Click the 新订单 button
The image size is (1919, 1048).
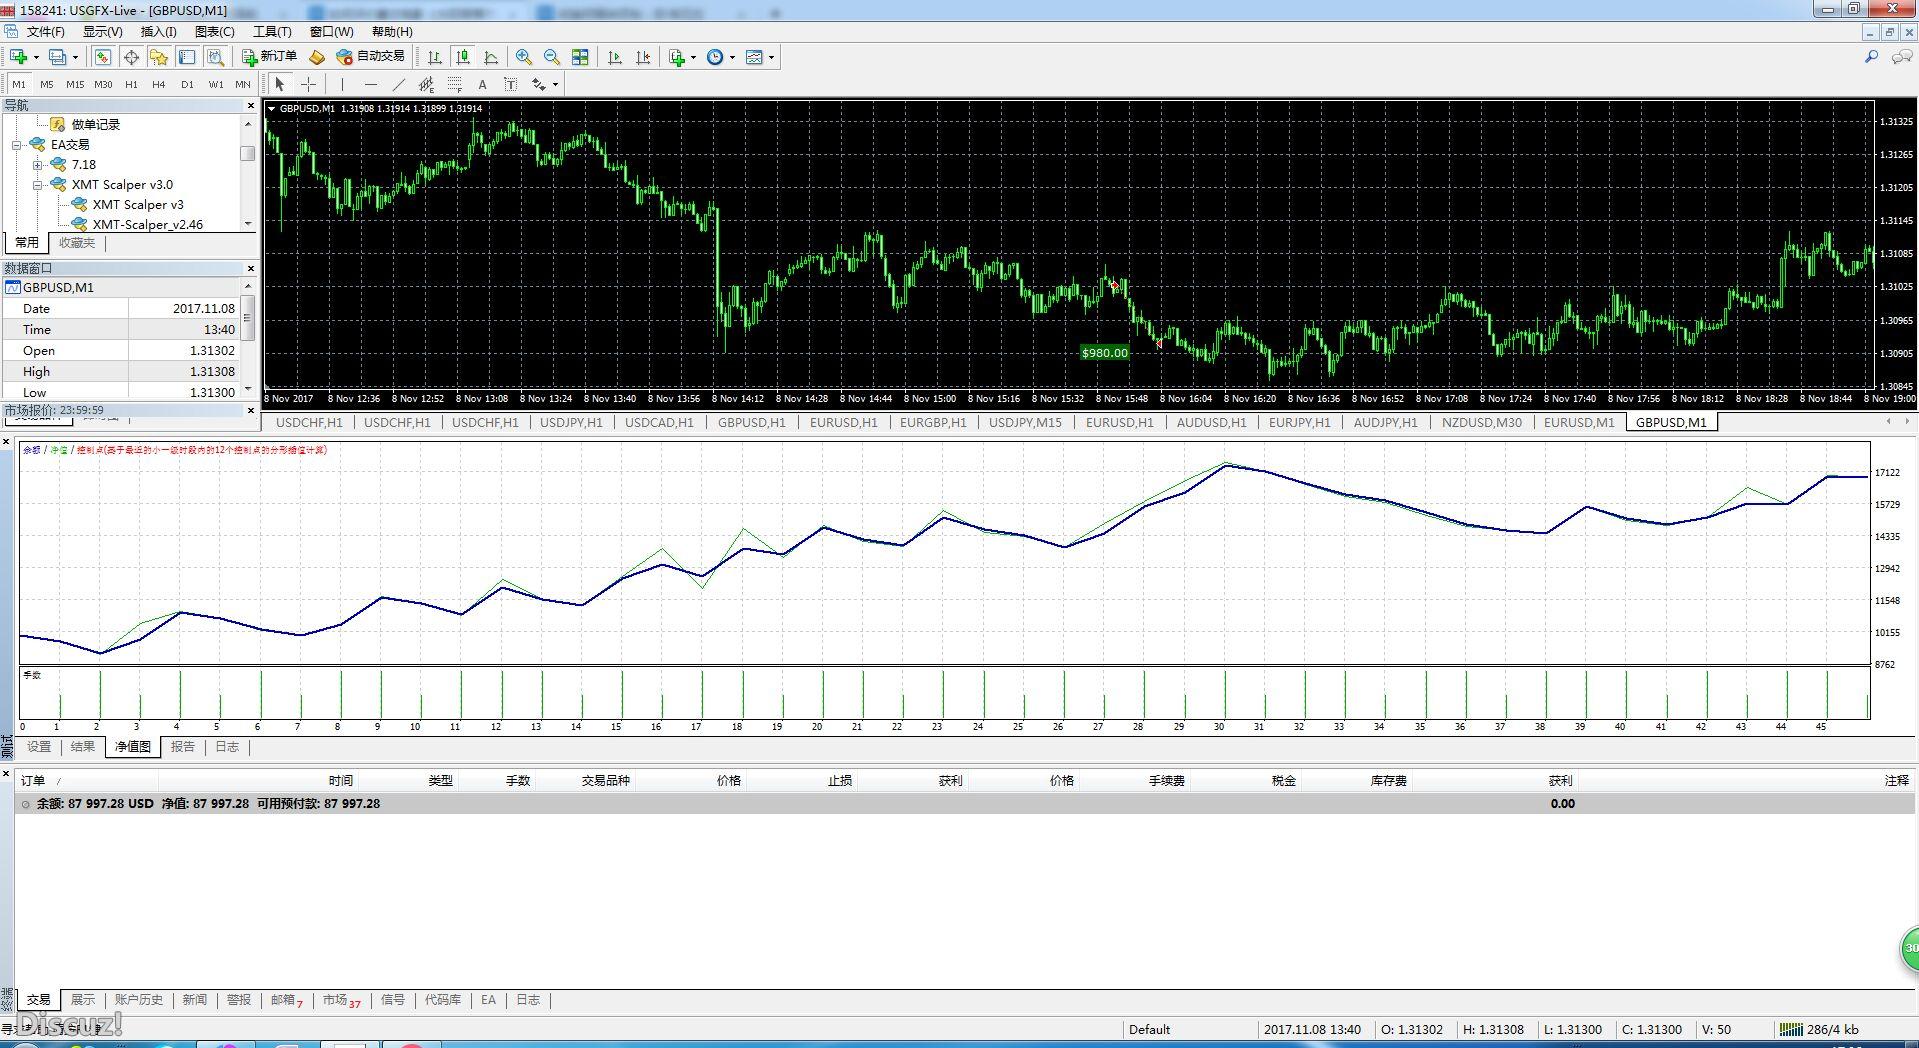tap(269, 57)
